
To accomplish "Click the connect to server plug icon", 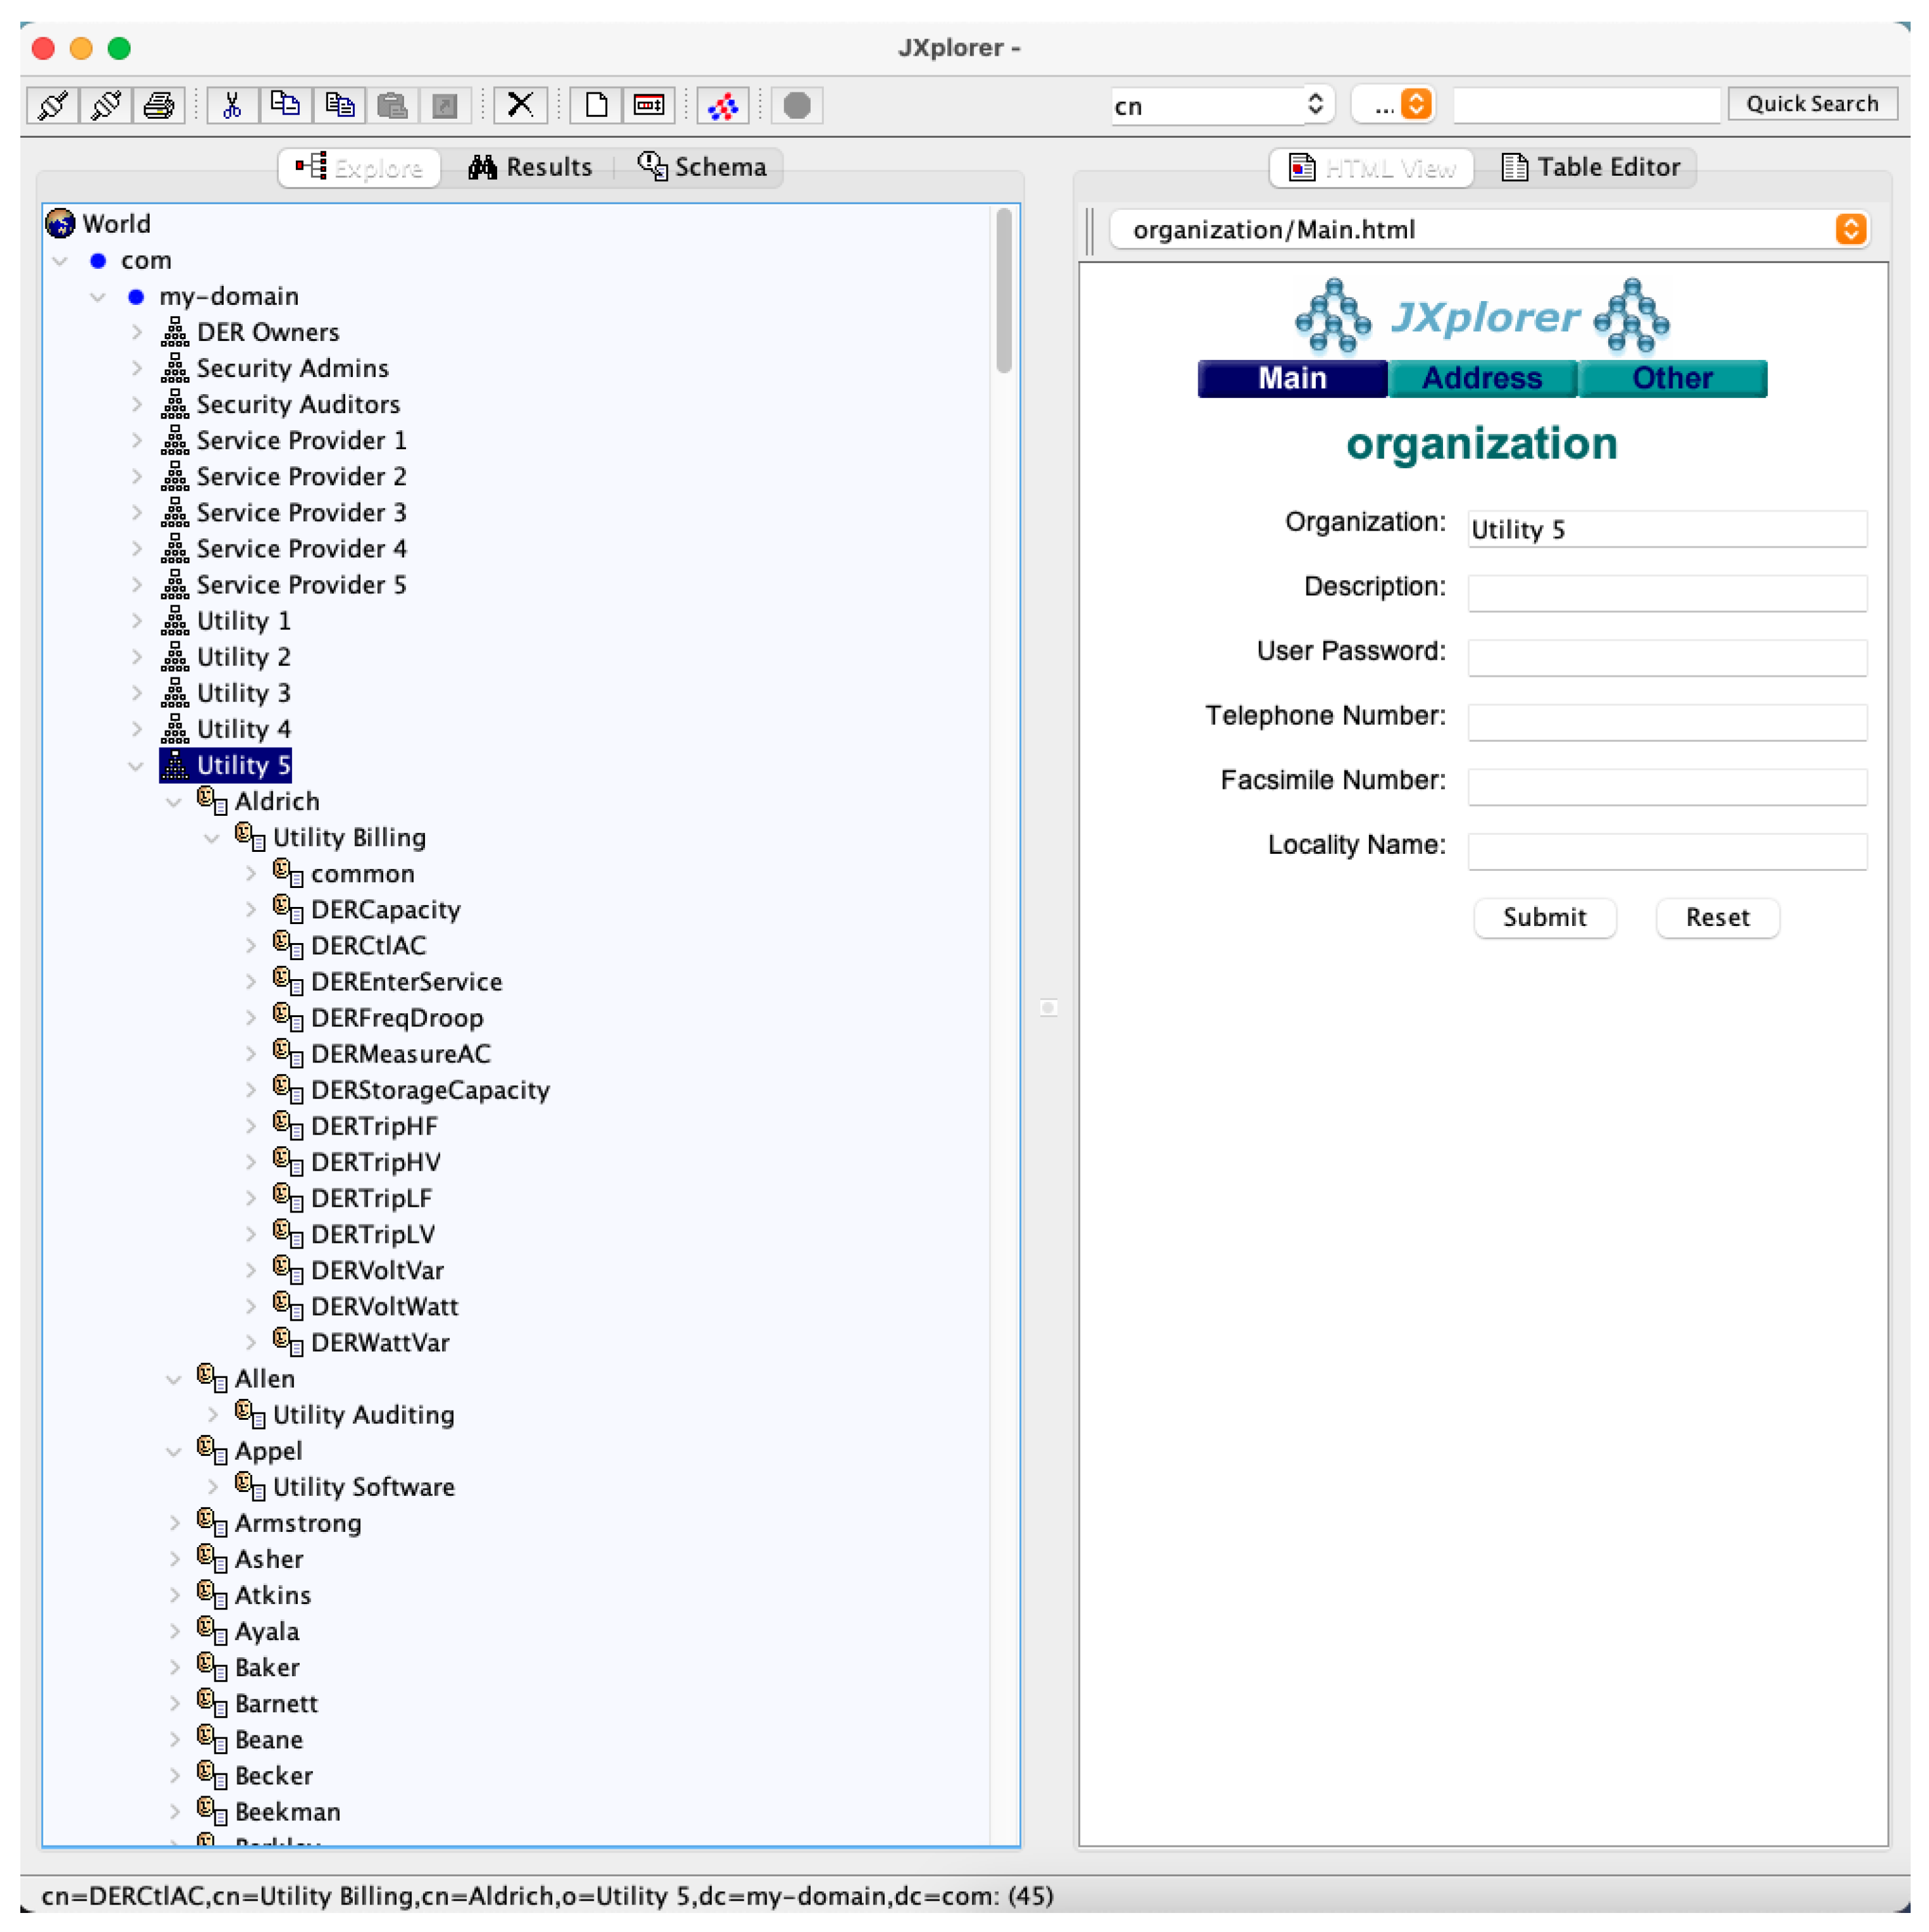I will coord(54,105).
